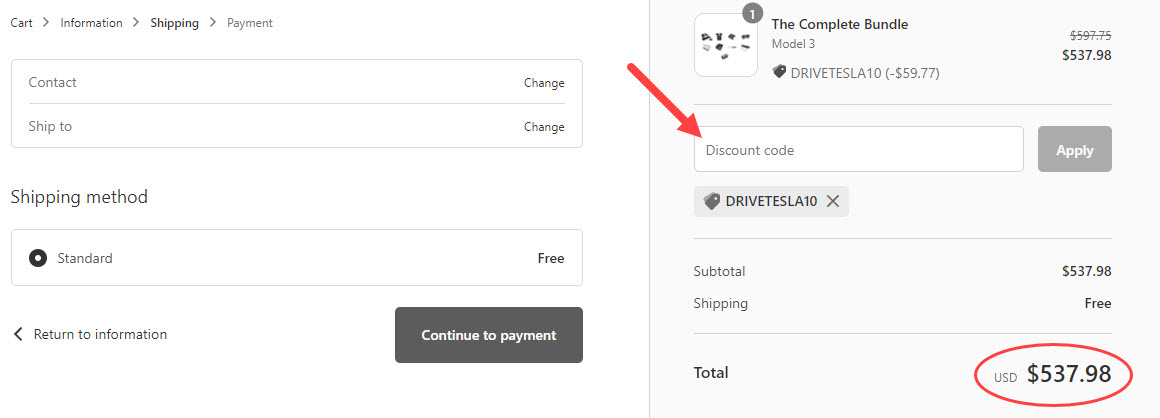Select the Standard shipping radio button

click(x=38, y=258)
